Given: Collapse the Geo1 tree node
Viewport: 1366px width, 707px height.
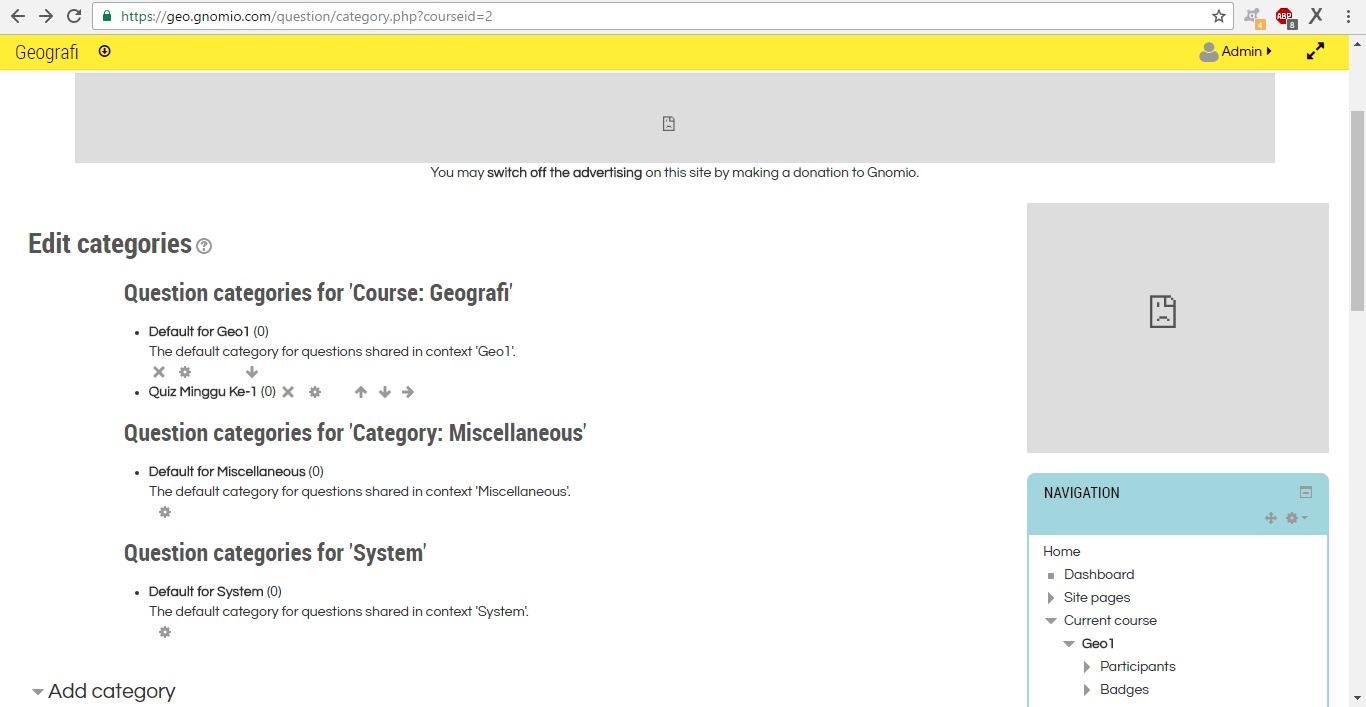Looking at the screenshot, I should 1069,644.
